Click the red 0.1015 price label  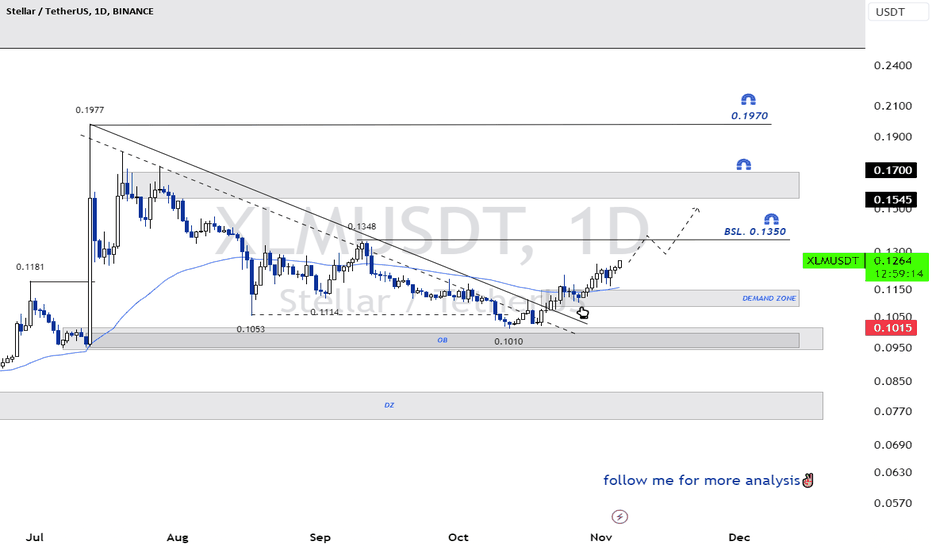point(890,328)
